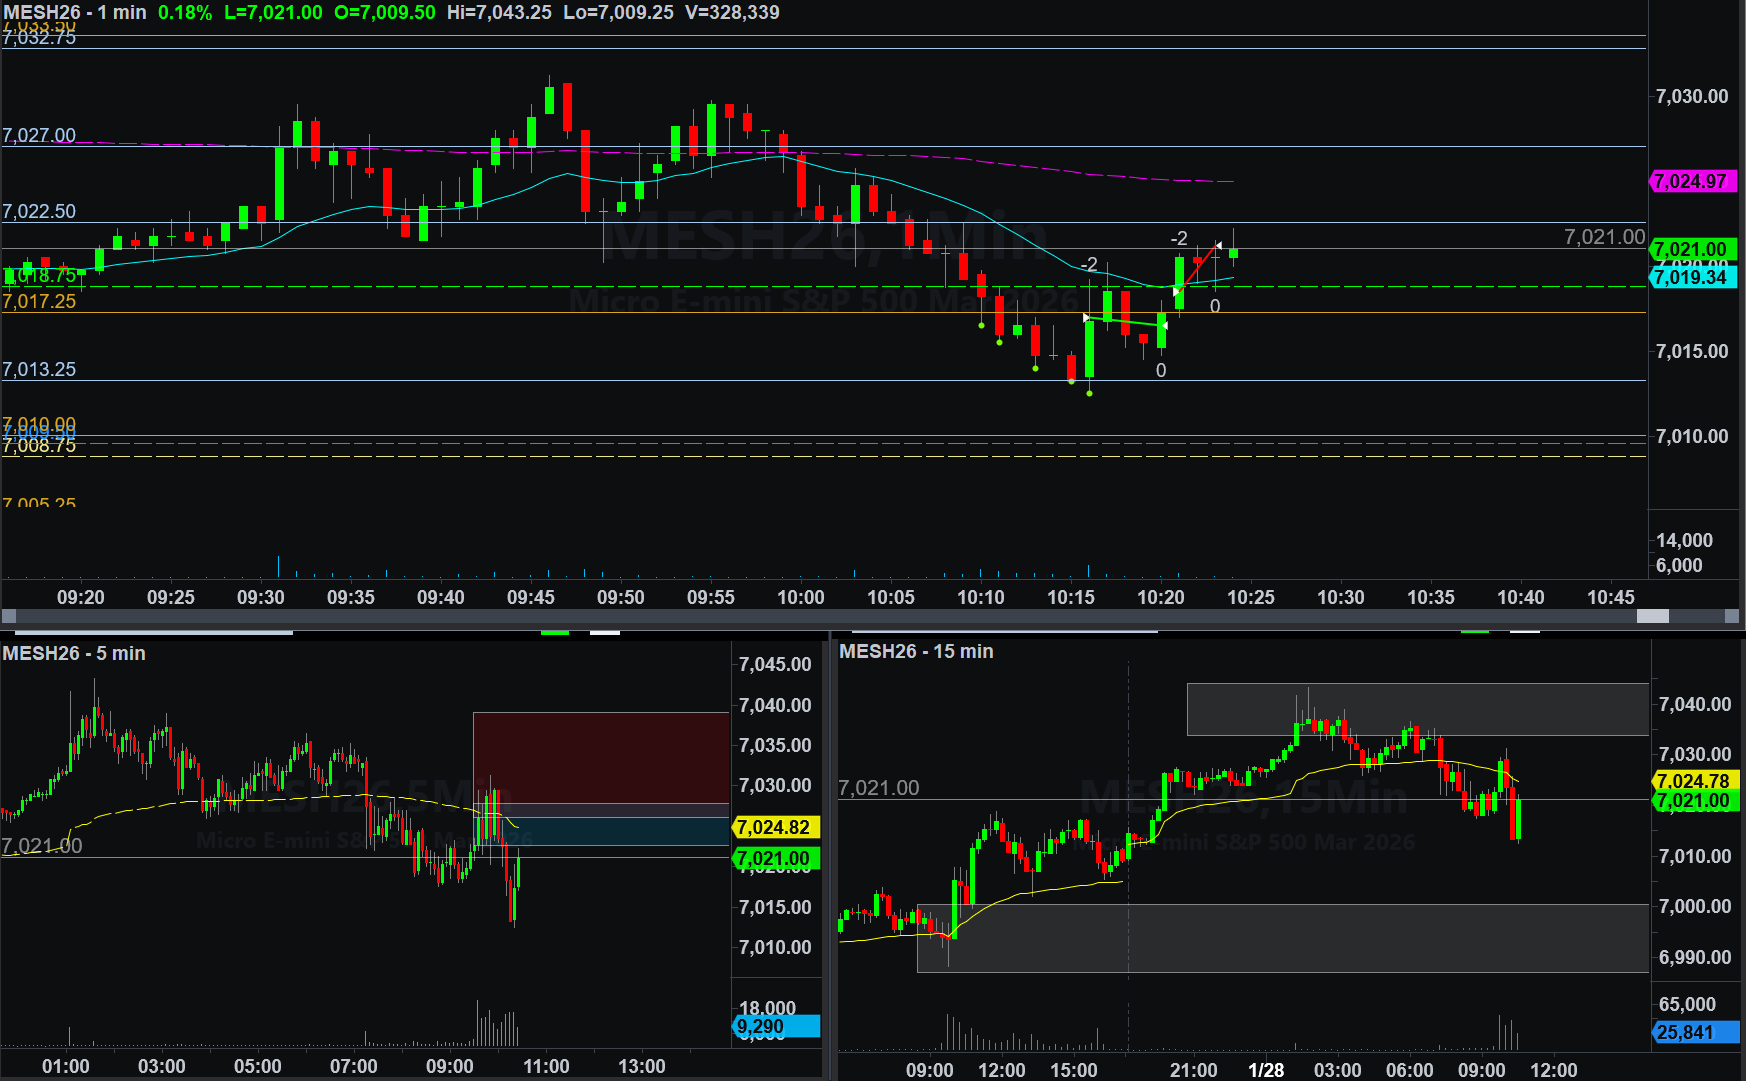
Task: Select the dark red zone on 5 min chart
Action: click(600, 755)
